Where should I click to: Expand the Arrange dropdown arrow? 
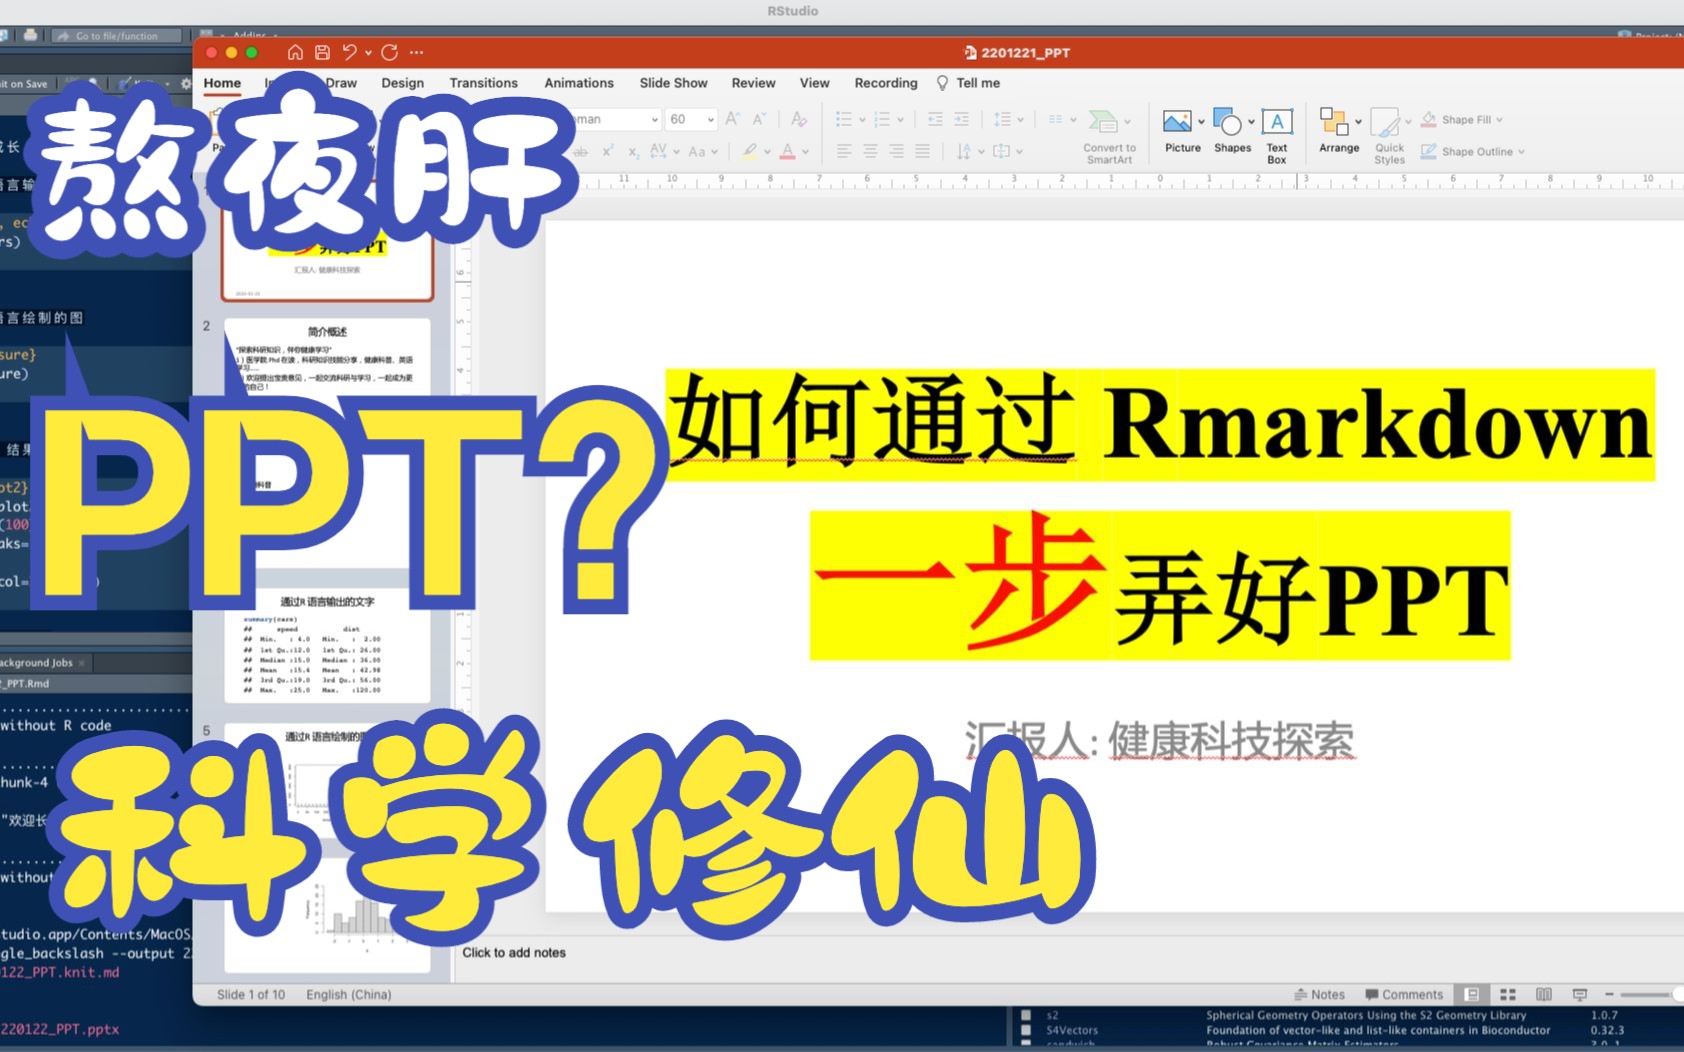pyautogui.click(x=1358, y=122)
